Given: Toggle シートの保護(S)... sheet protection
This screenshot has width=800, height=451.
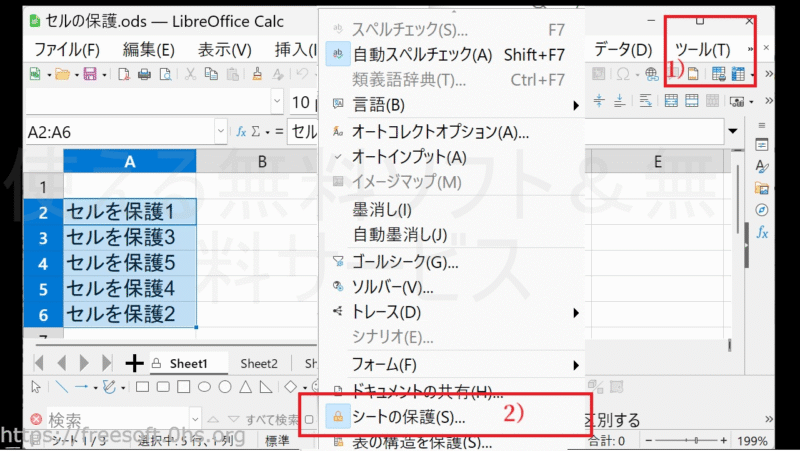Looking at the screenshot, I should click(x=408, y=418).
